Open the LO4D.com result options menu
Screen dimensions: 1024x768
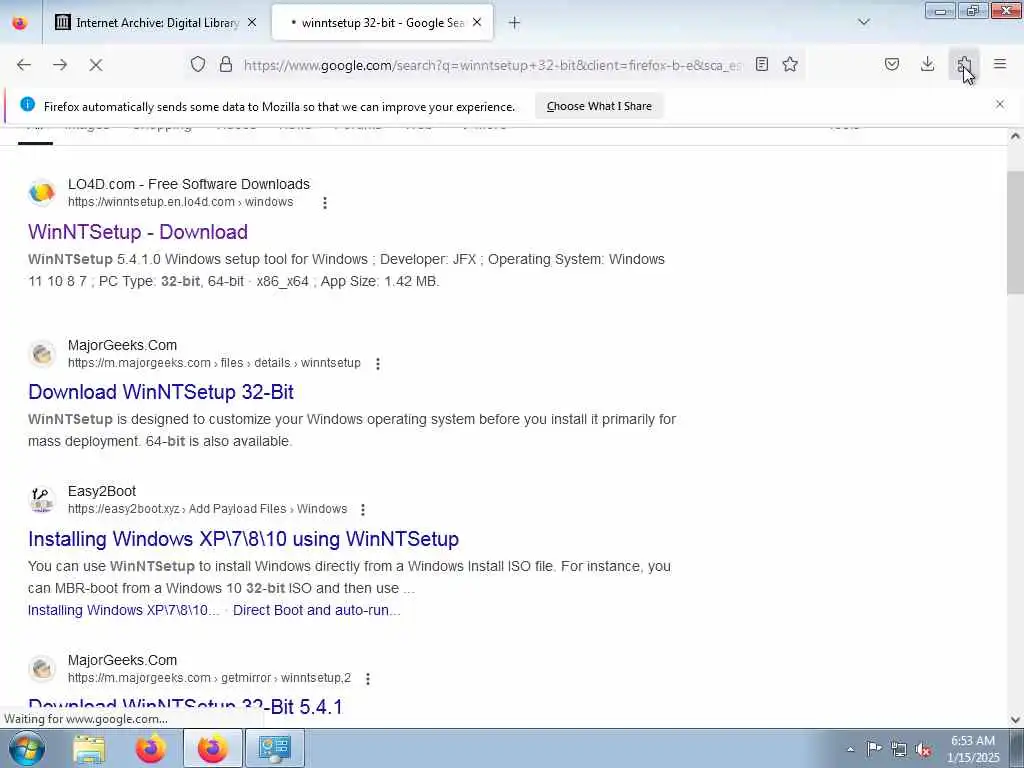click(325, 203)
